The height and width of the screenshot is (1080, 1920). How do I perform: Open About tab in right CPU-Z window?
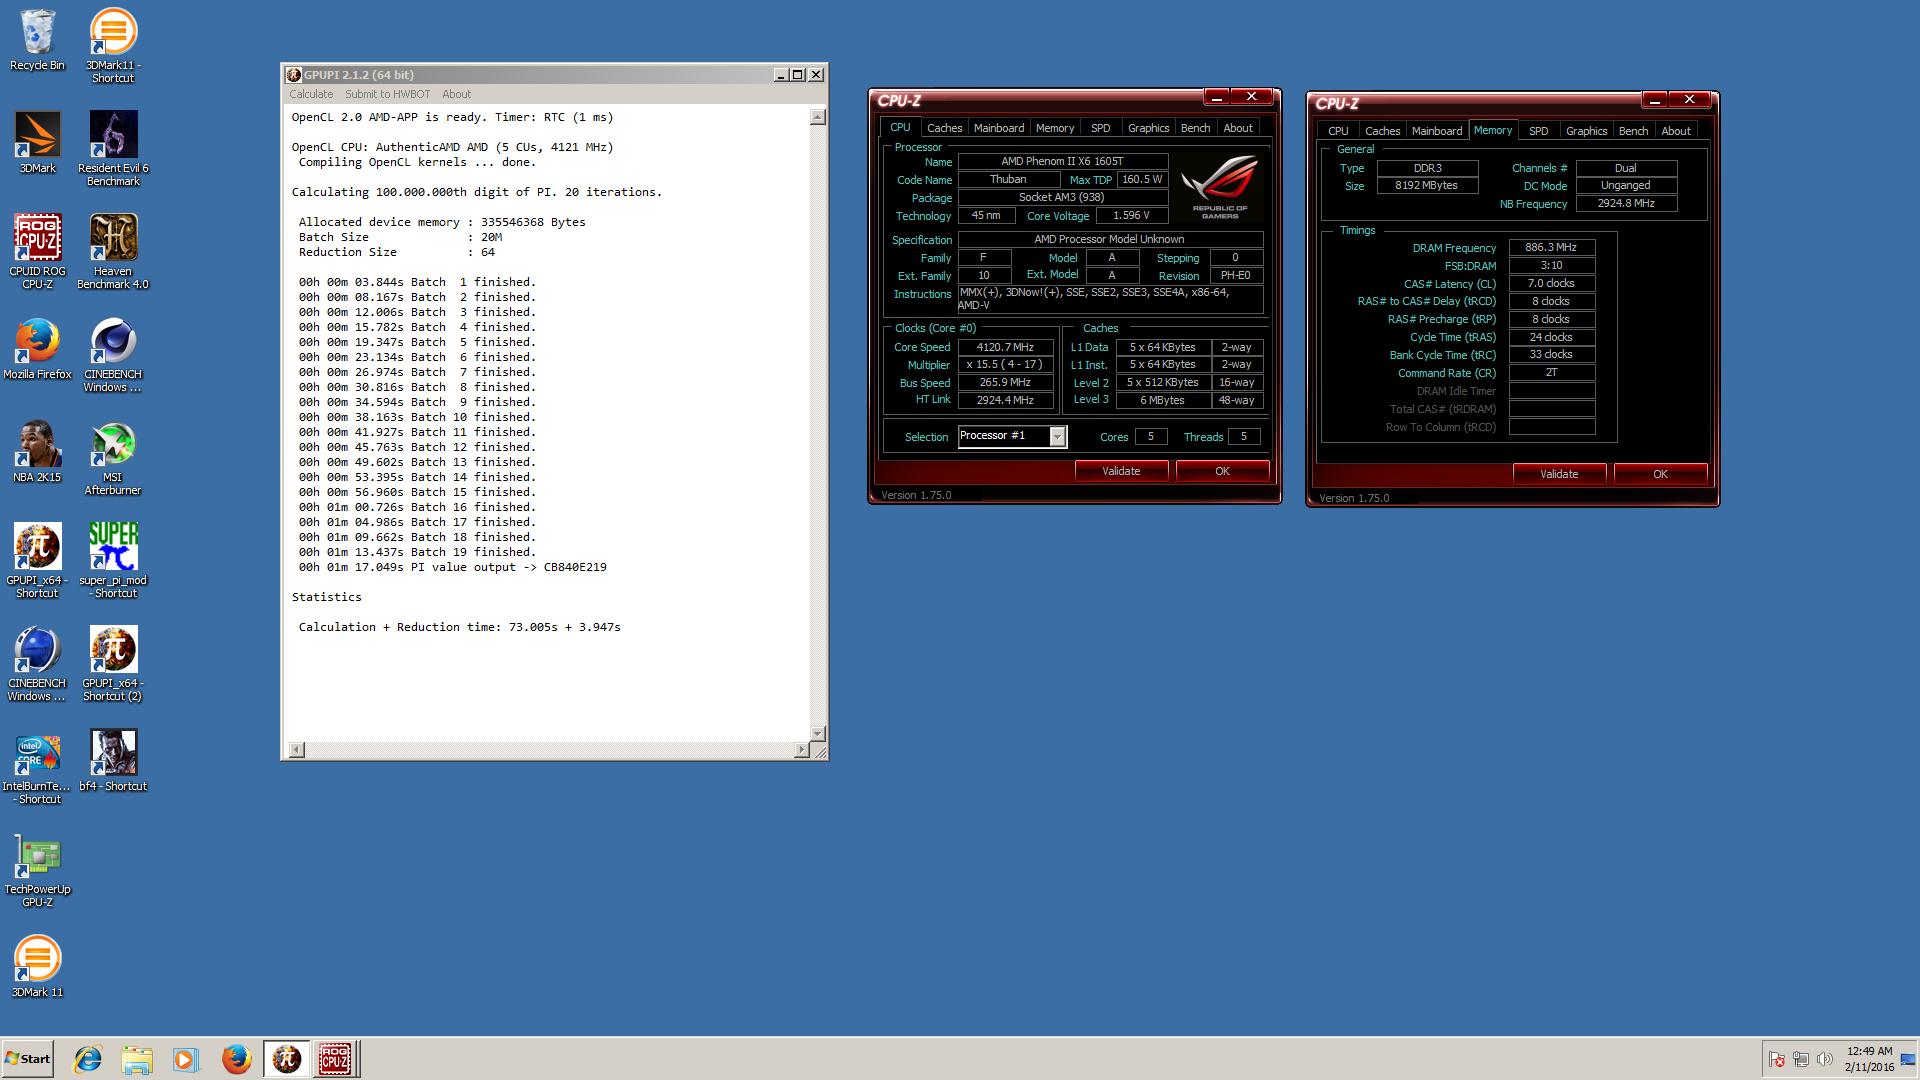pyautogui.click(x=1676, y=131)
